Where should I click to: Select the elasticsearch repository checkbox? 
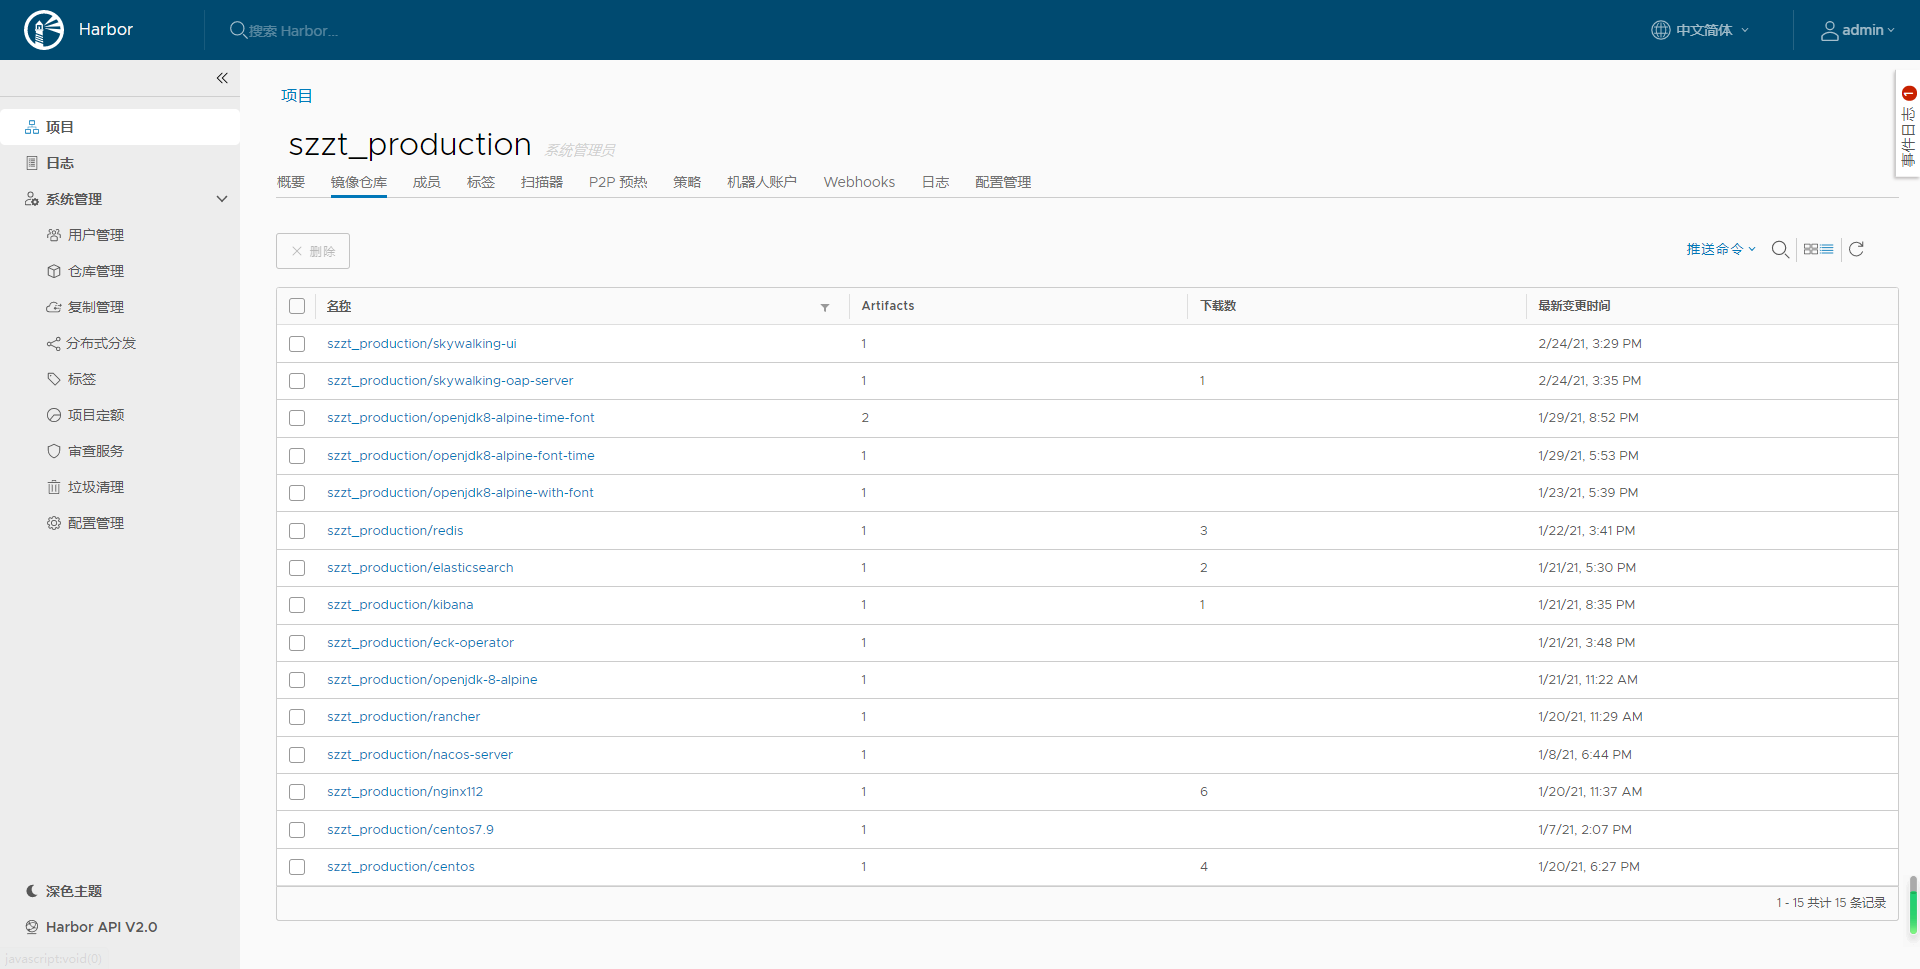click(x=297, y=568)
